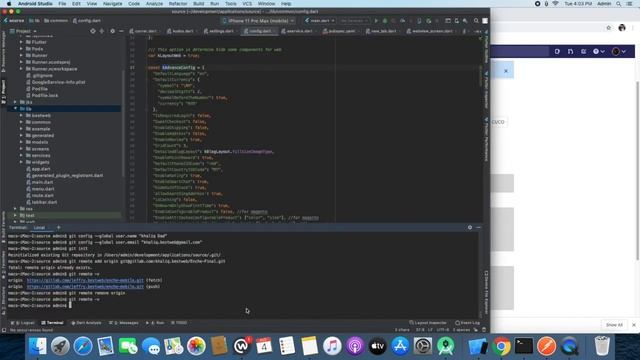Open the Event Log button
Image resolution: width=640 pixels, height=360 pixels.
click(x=467, y=323)
